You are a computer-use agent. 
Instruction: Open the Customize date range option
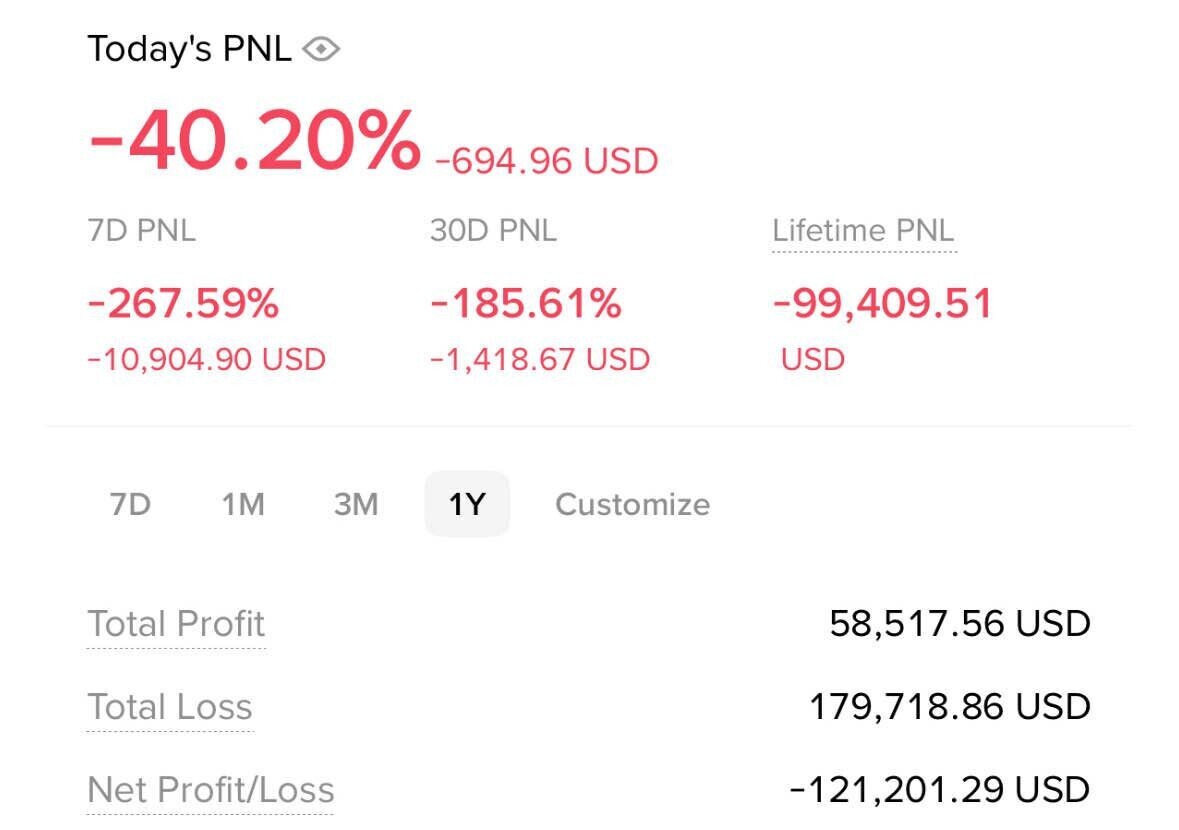point(632,504)
